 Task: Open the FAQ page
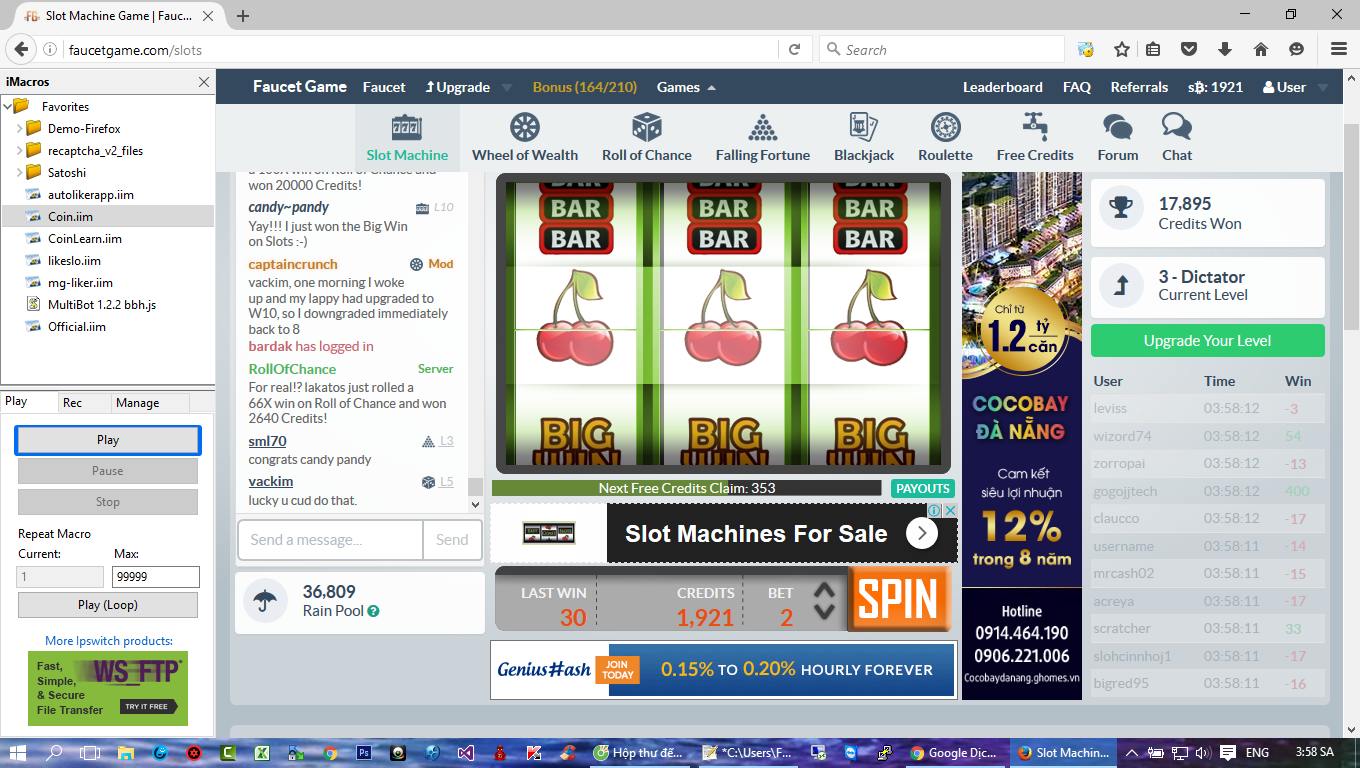coord(1077,87)
